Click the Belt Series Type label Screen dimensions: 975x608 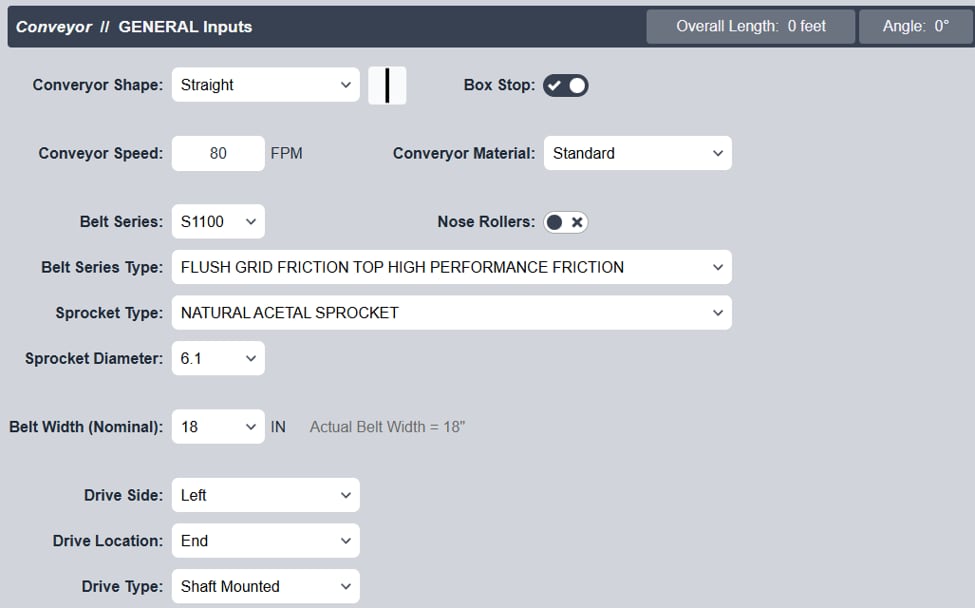coord(102,267)
